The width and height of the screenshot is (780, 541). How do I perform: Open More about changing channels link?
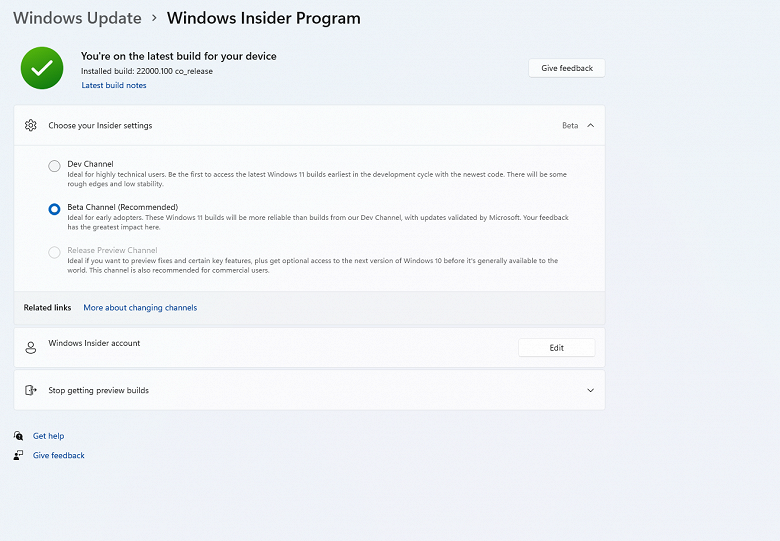click(x=140, y=308)
